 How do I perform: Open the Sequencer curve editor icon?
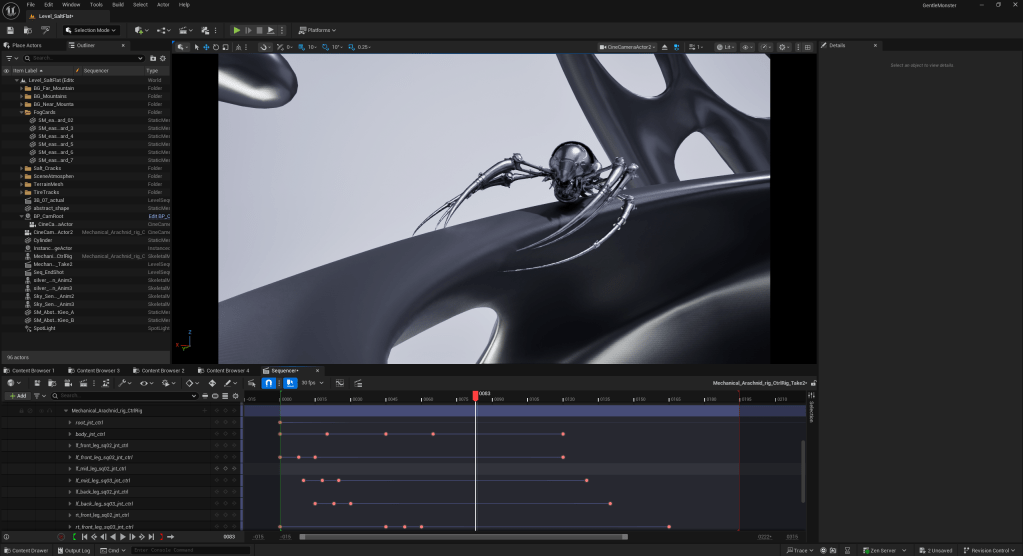click(339, 383)
